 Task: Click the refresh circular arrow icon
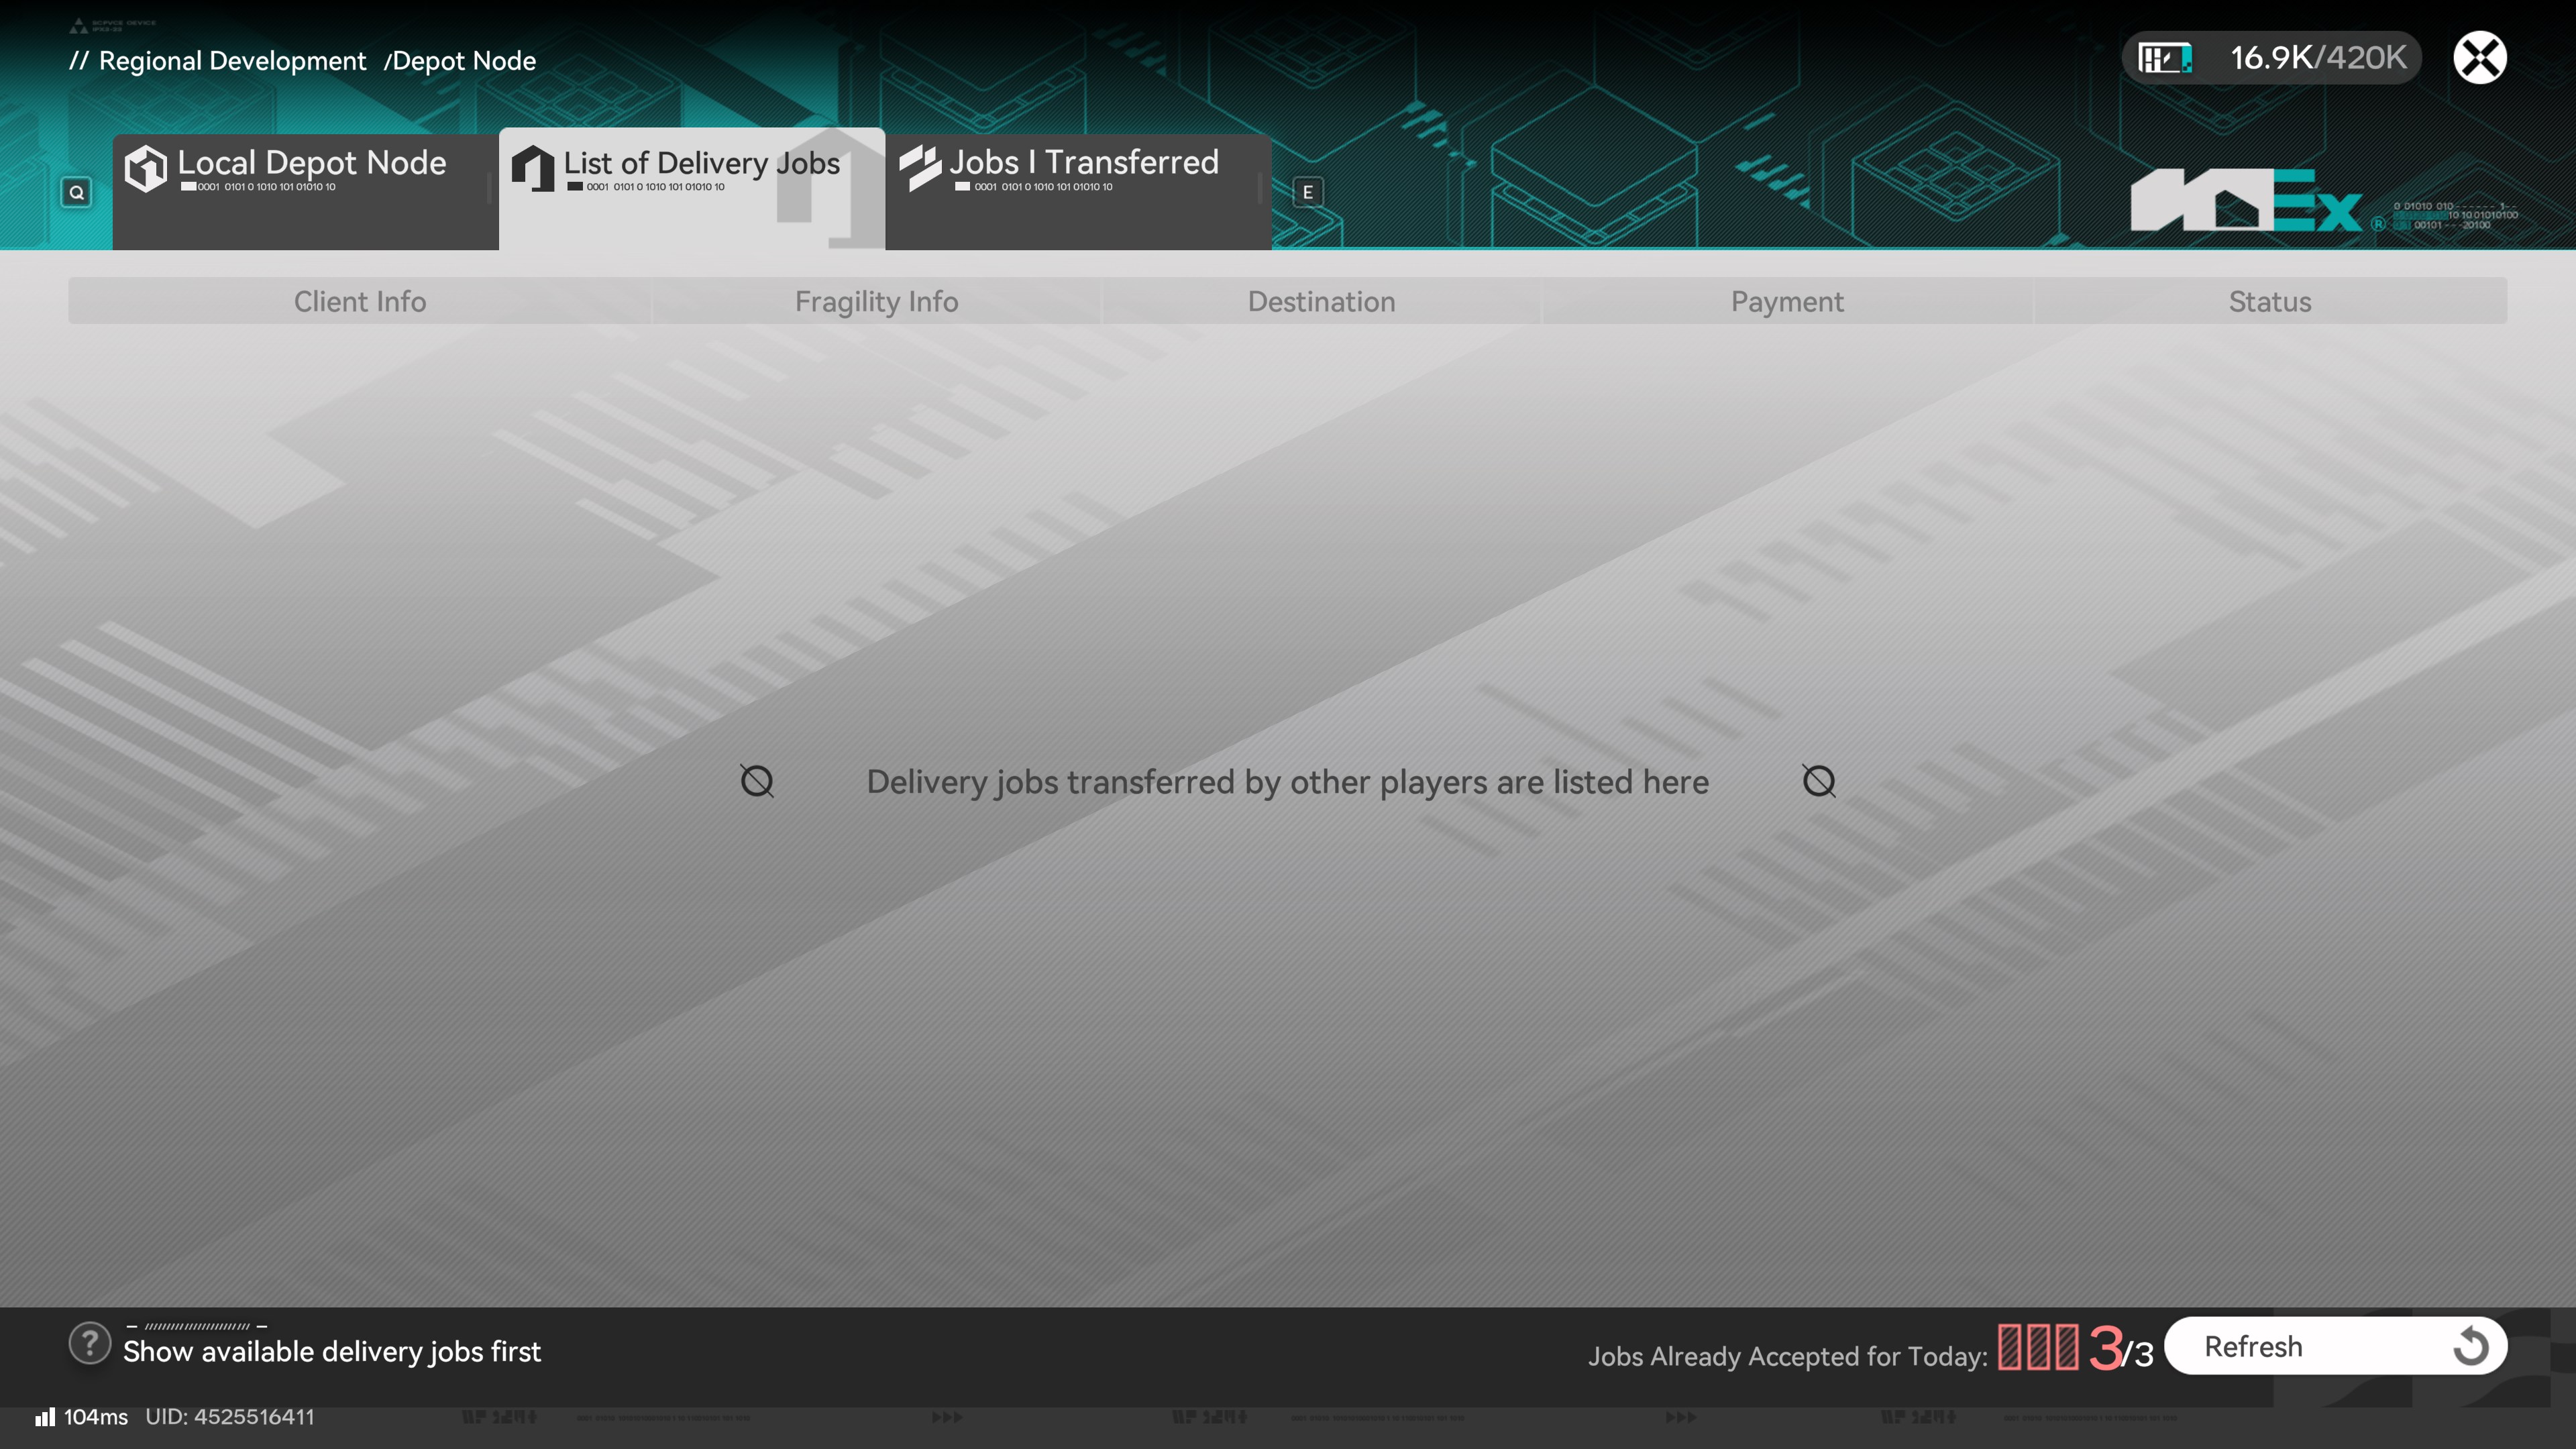tap(2470, 1346)
